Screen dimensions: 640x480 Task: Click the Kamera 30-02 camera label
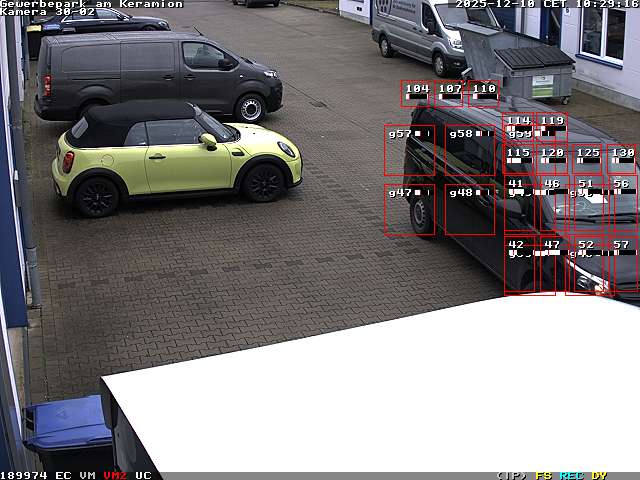48,12
